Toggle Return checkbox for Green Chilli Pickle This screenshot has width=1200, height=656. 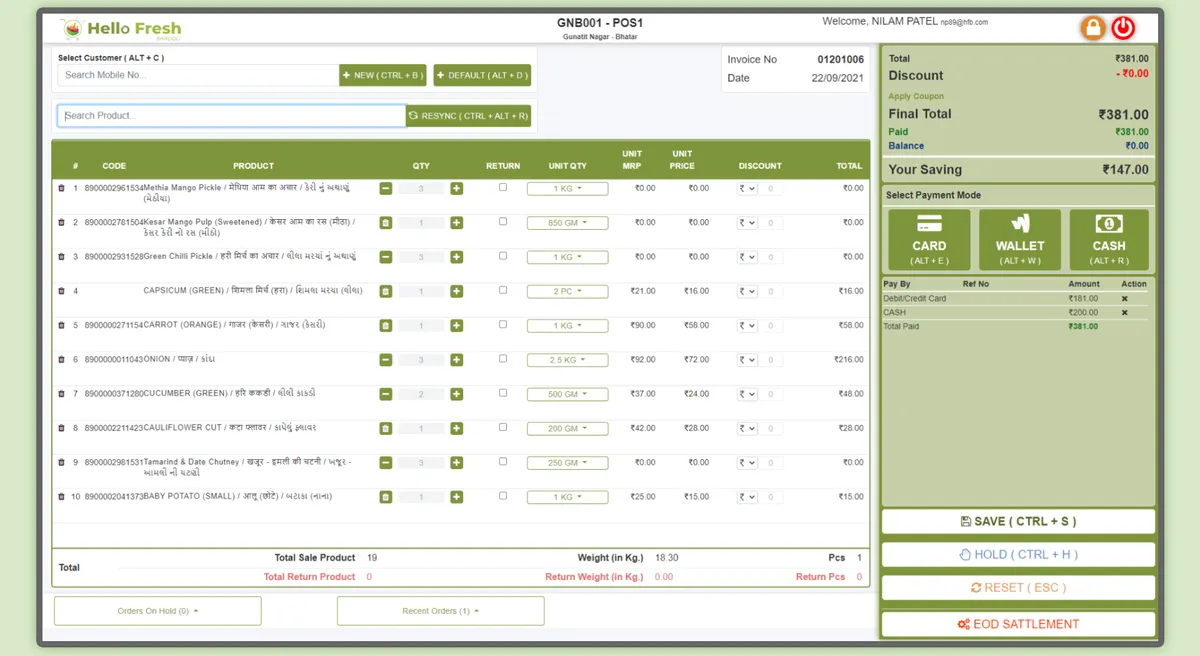click(503, 256)
